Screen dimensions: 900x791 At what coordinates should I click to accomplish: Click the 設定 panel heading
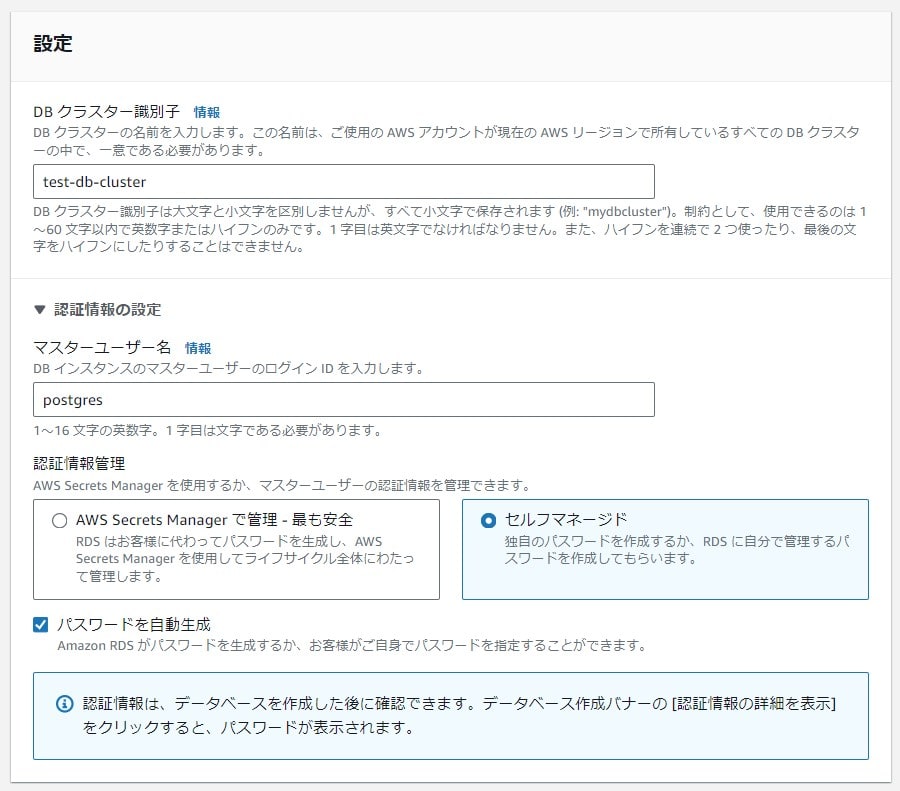[x=53, y=44]
